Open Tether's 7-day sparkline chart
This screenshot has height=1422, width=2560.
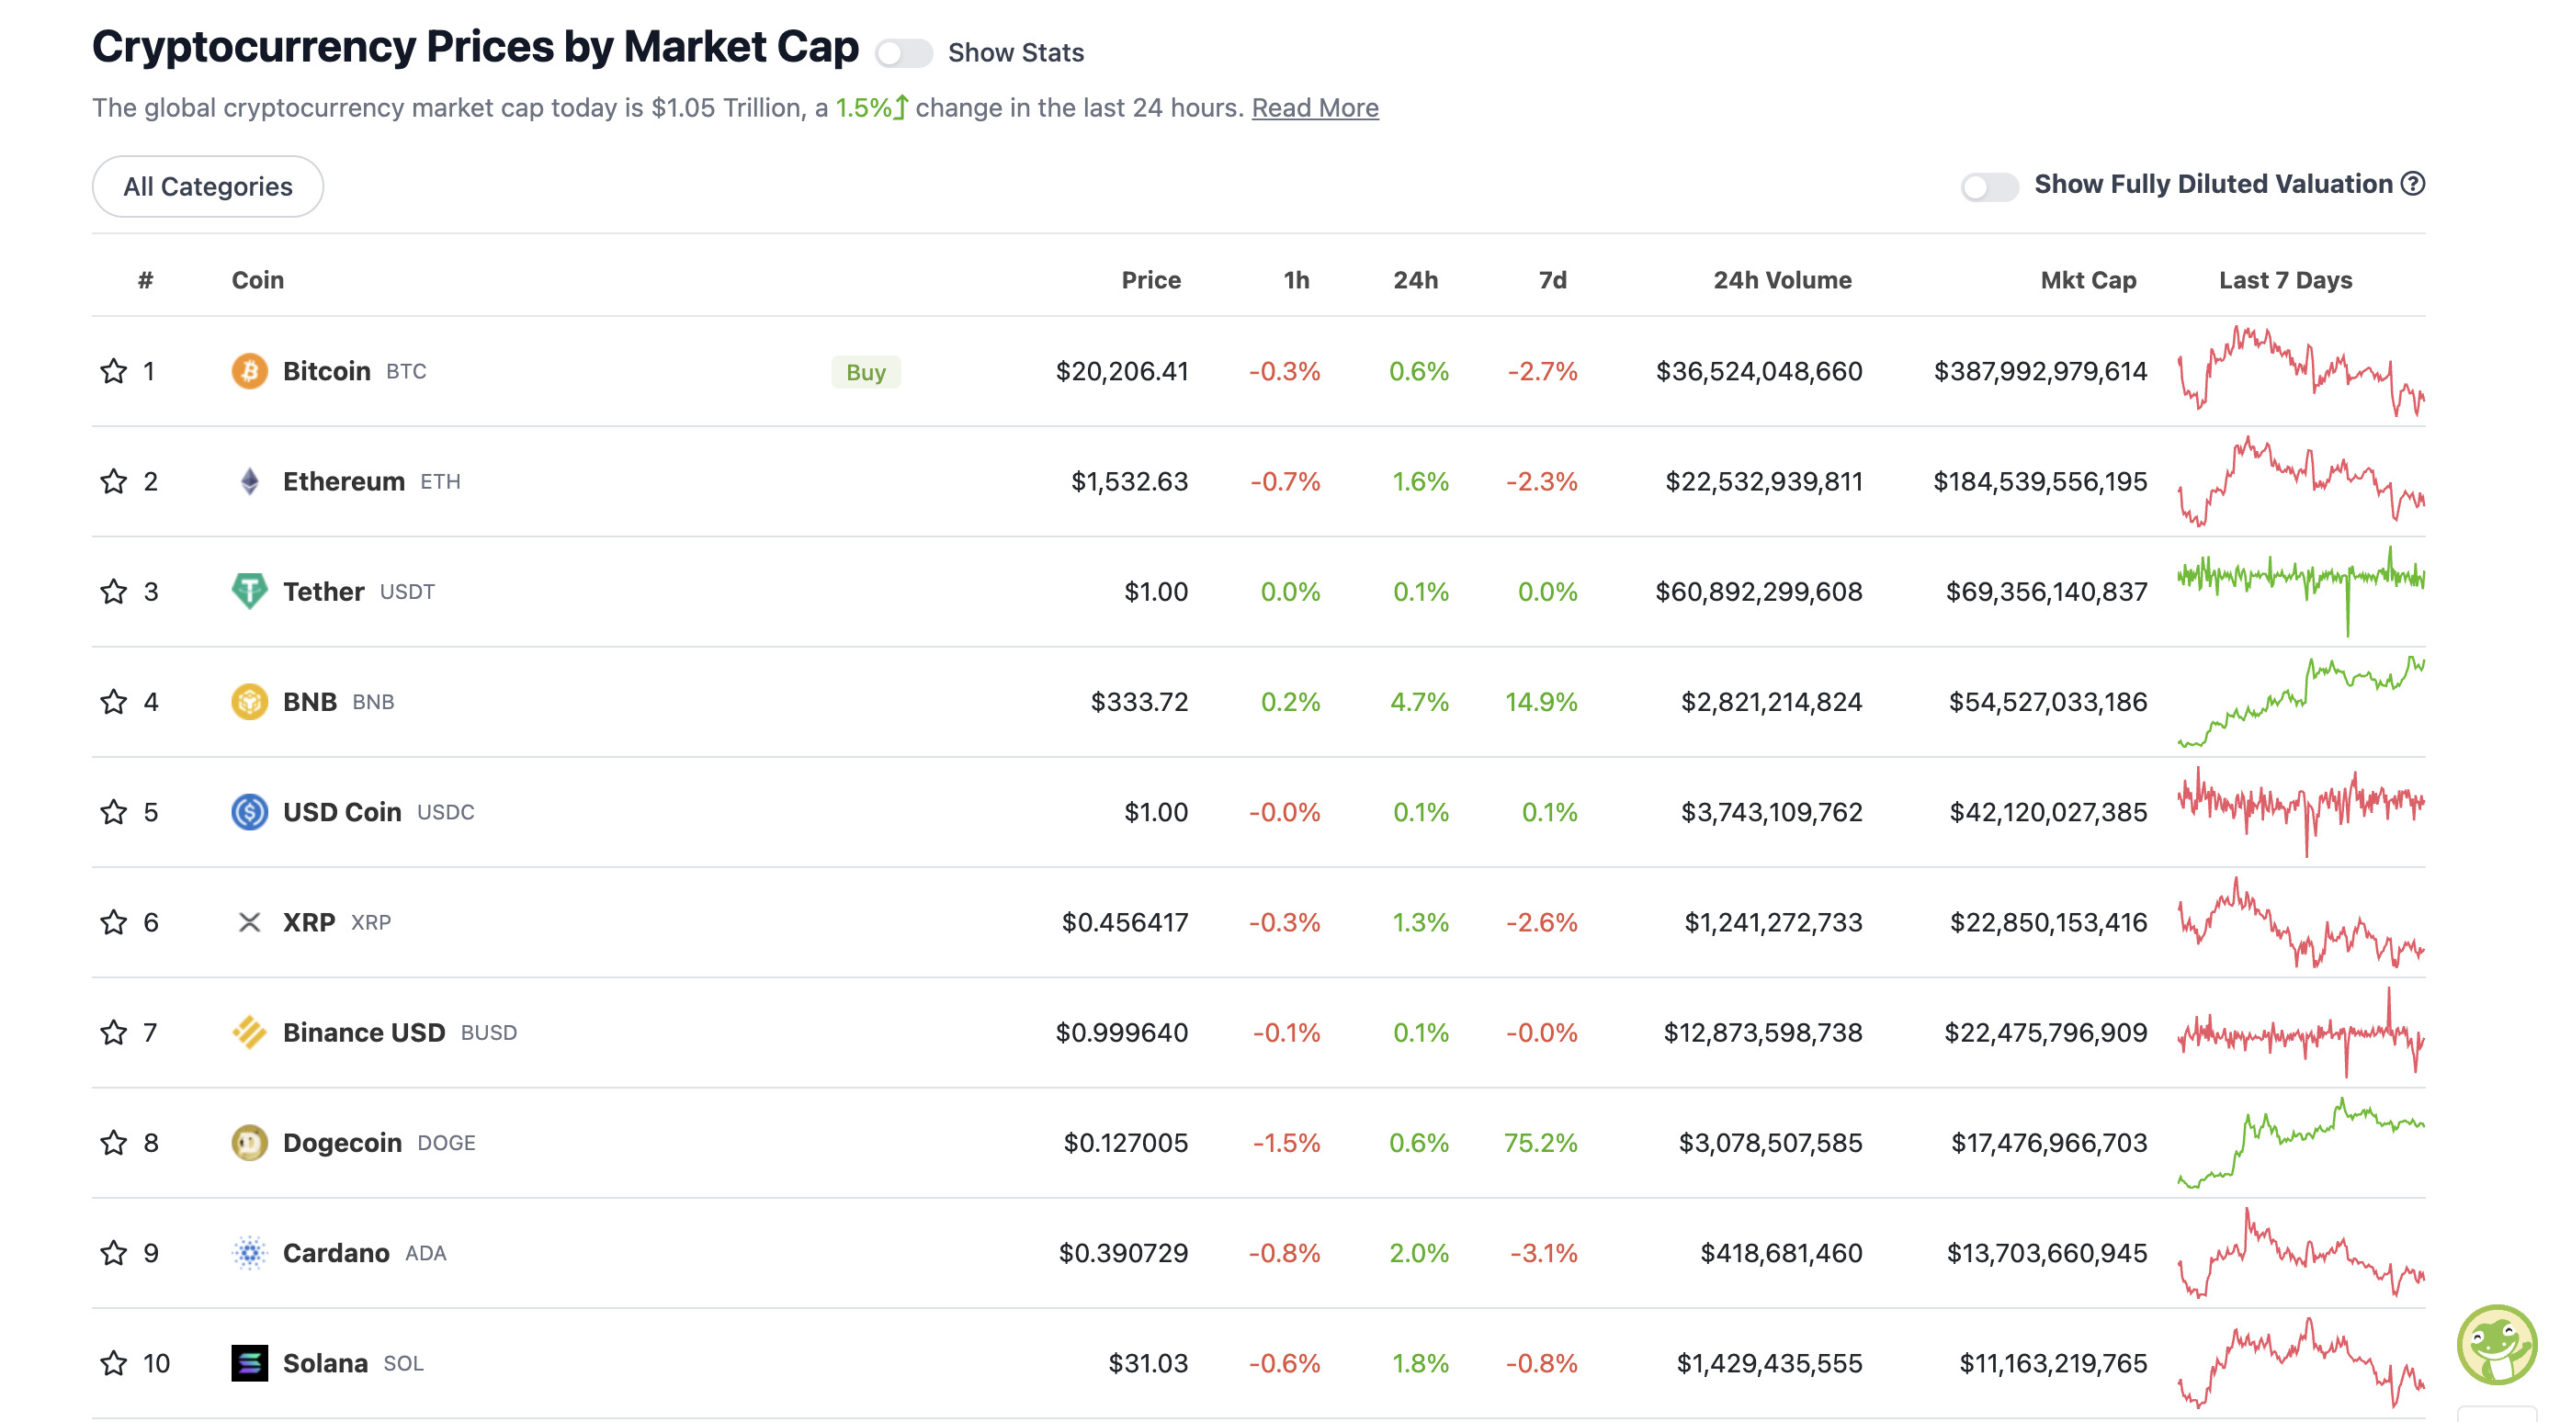2301,591
